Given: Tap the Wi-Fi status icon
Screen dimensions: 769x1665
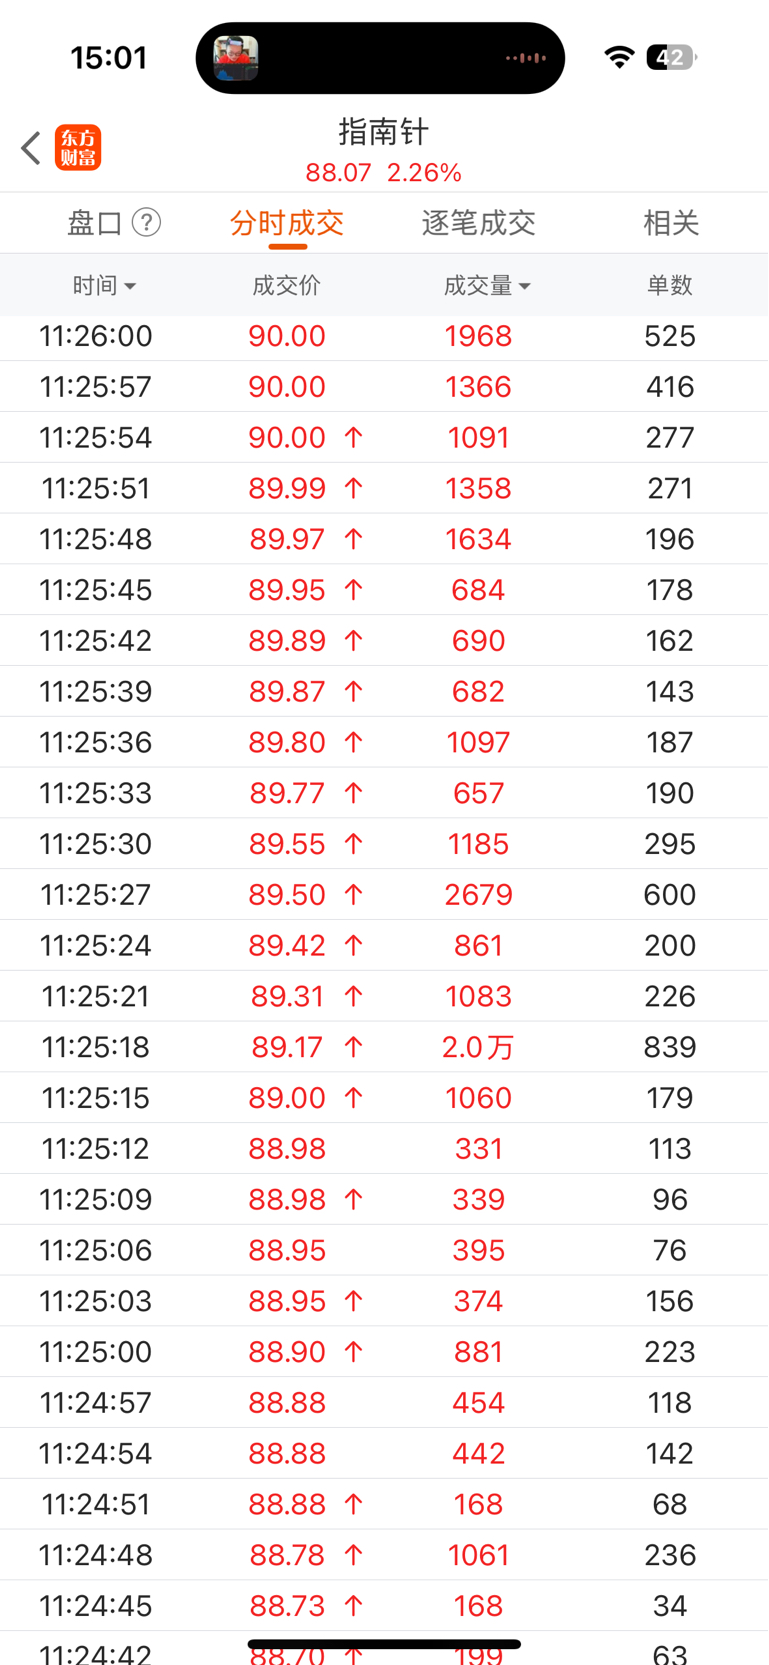Looking at the screenshot, I should coord(620,57).
